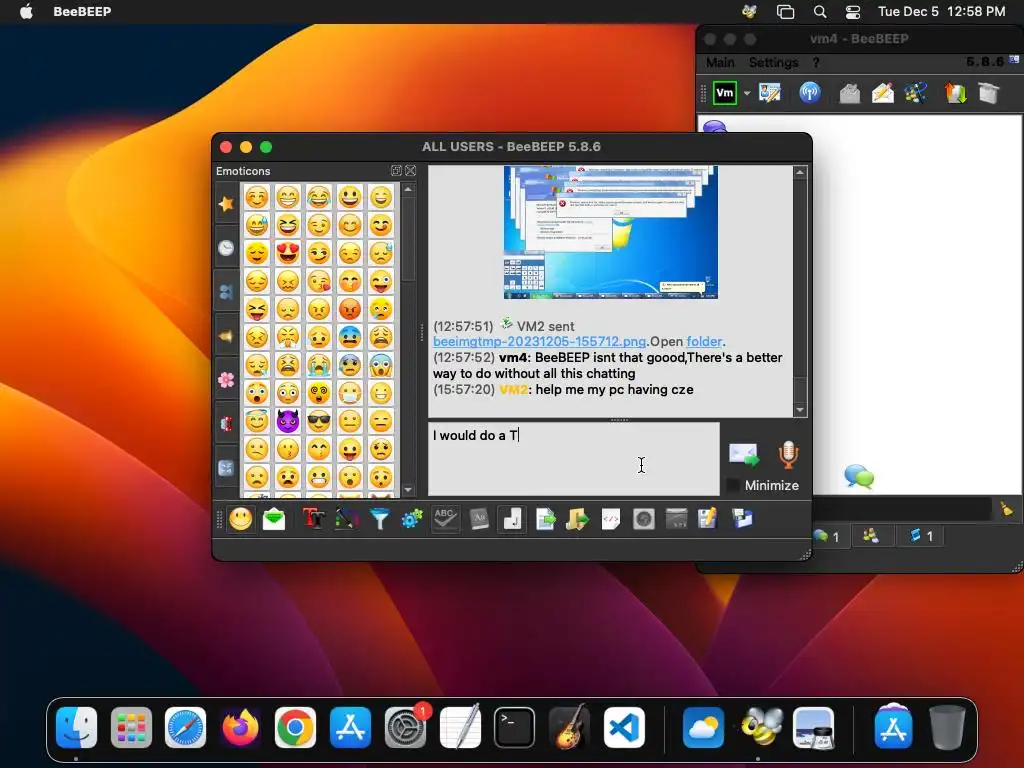1024x768 pixels.
Task: Switch to the people emoticon category tab
Action: 226,292
